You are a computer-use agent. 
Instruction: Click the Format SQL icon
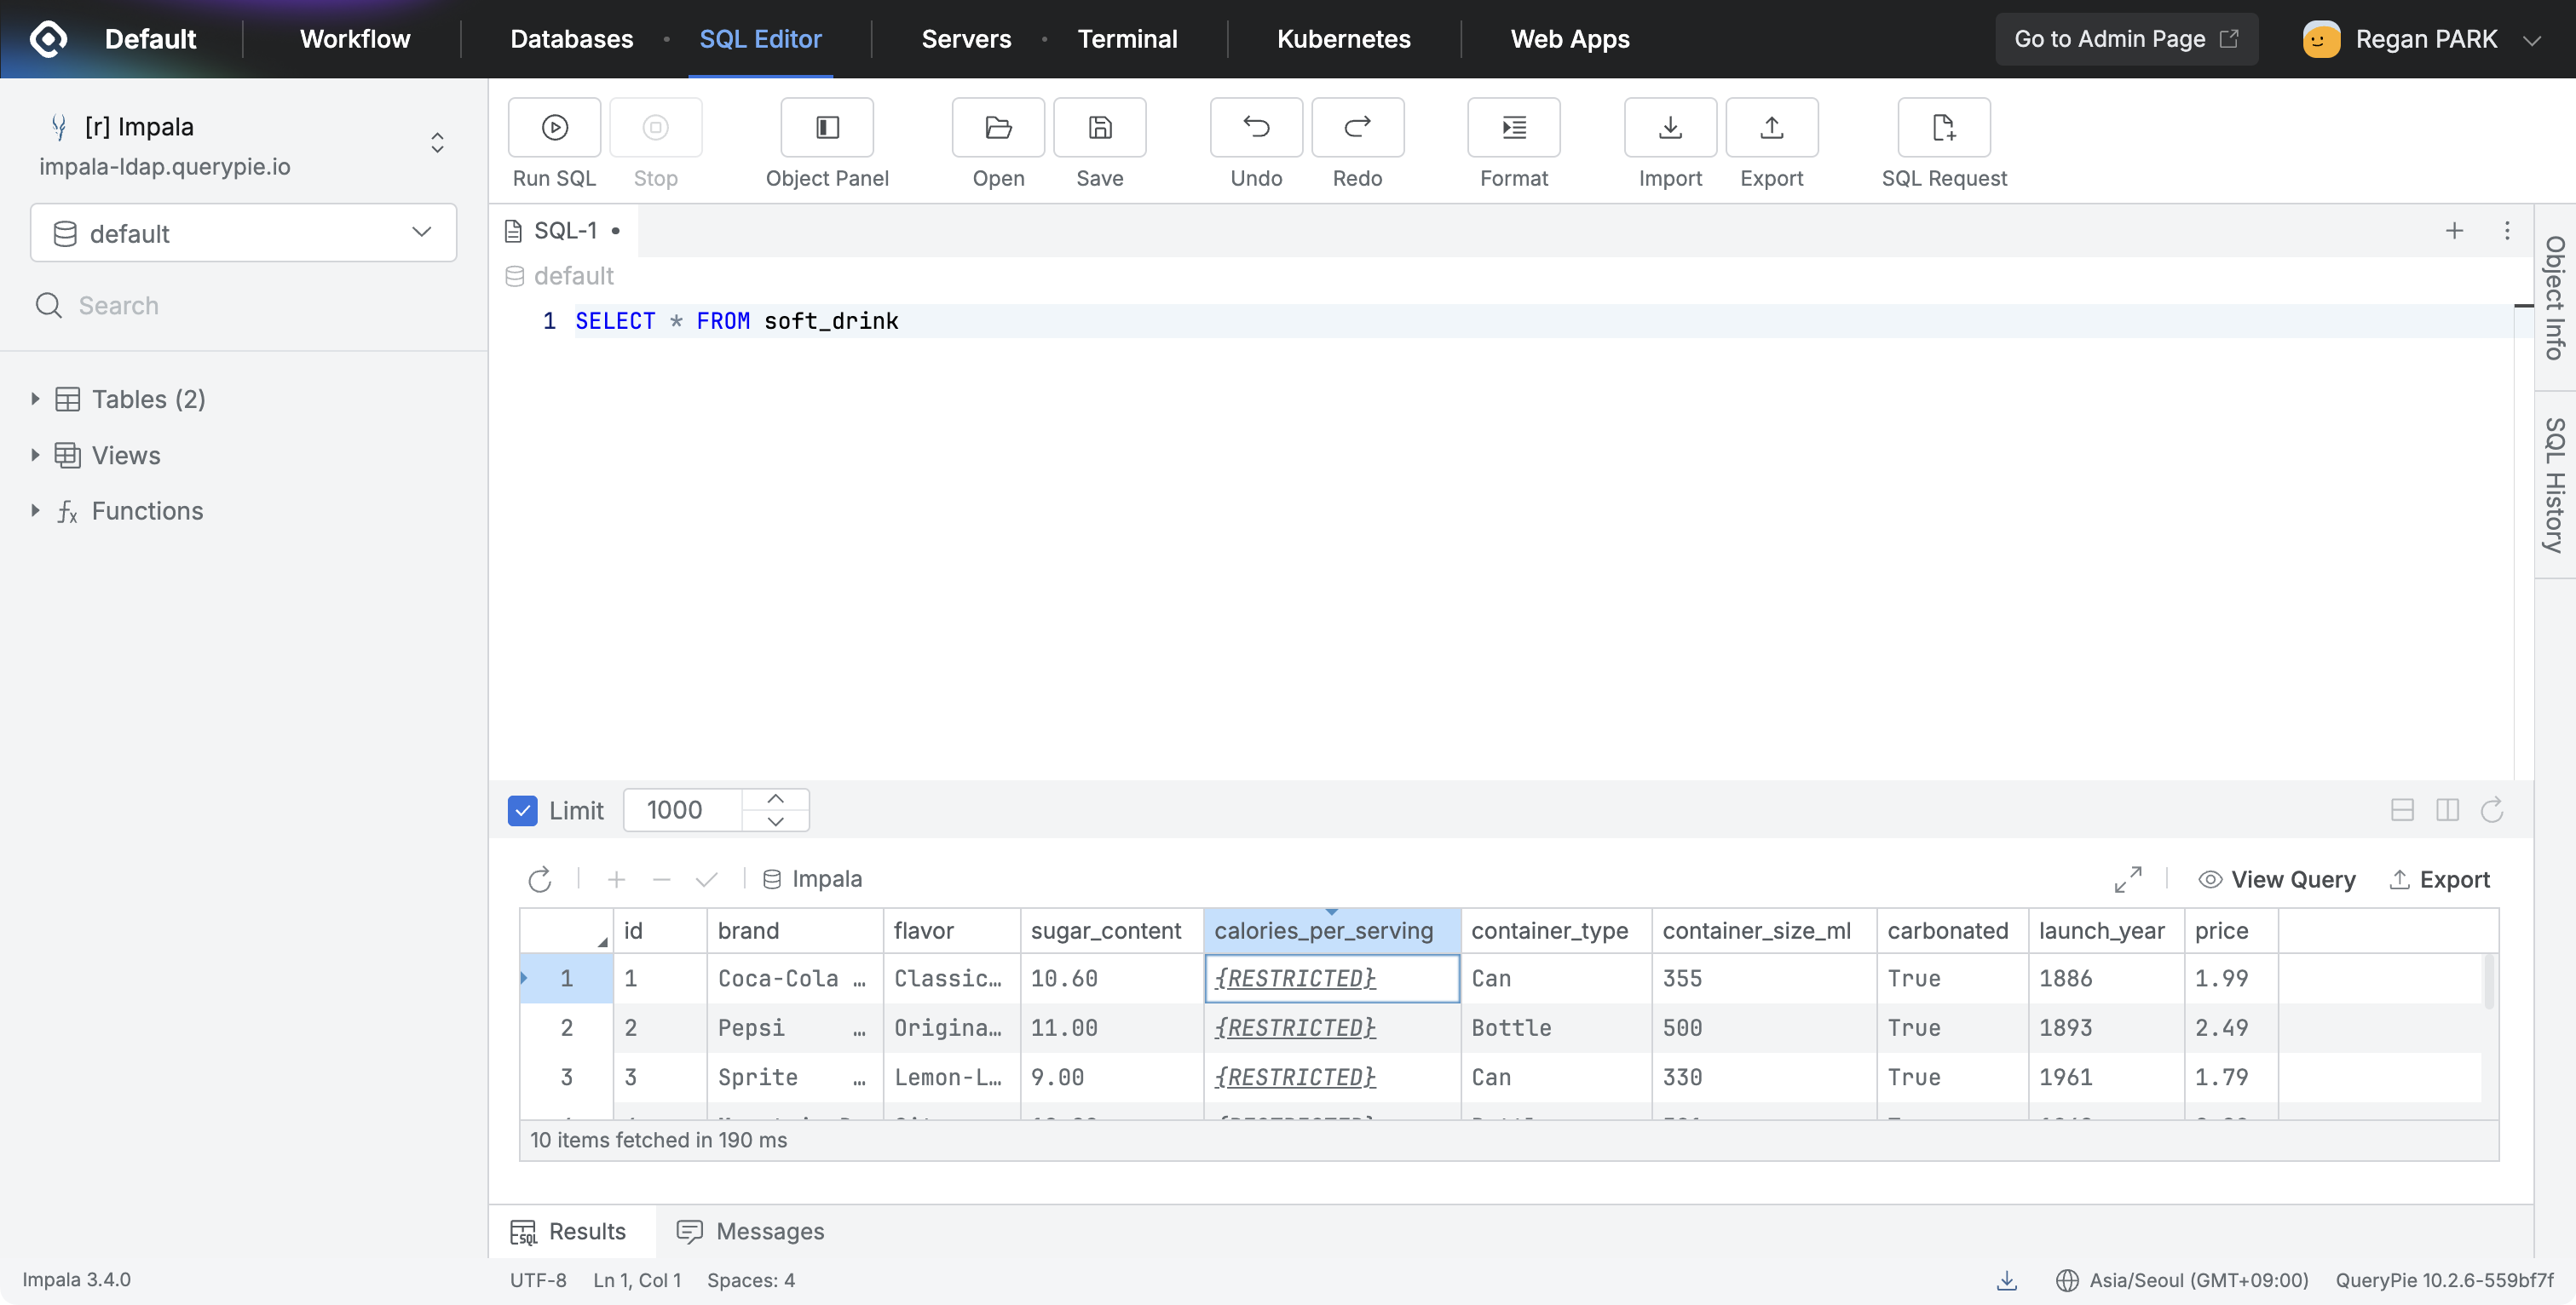coord(1513,127)
